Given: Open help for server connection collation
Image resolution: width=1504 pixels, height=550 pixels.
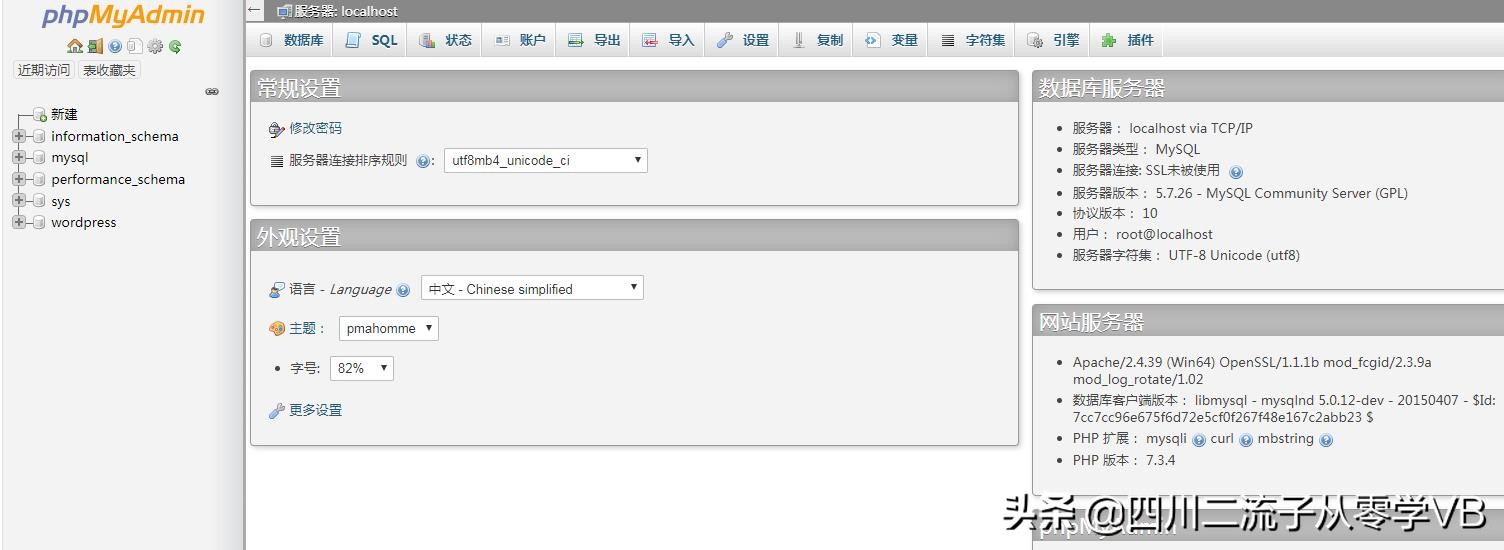Looking at the screenshot, I should point(423,161).
